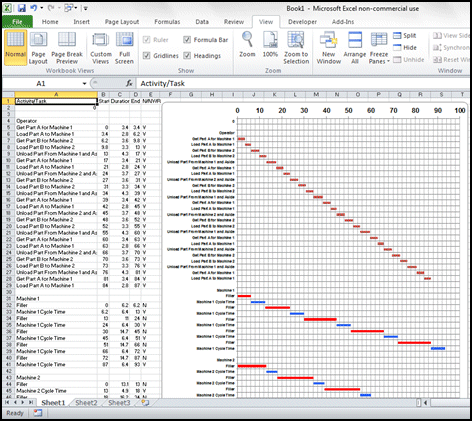This screenshot has width=472, height=421.
Task: Click the Split button
Action: point(405,35)
